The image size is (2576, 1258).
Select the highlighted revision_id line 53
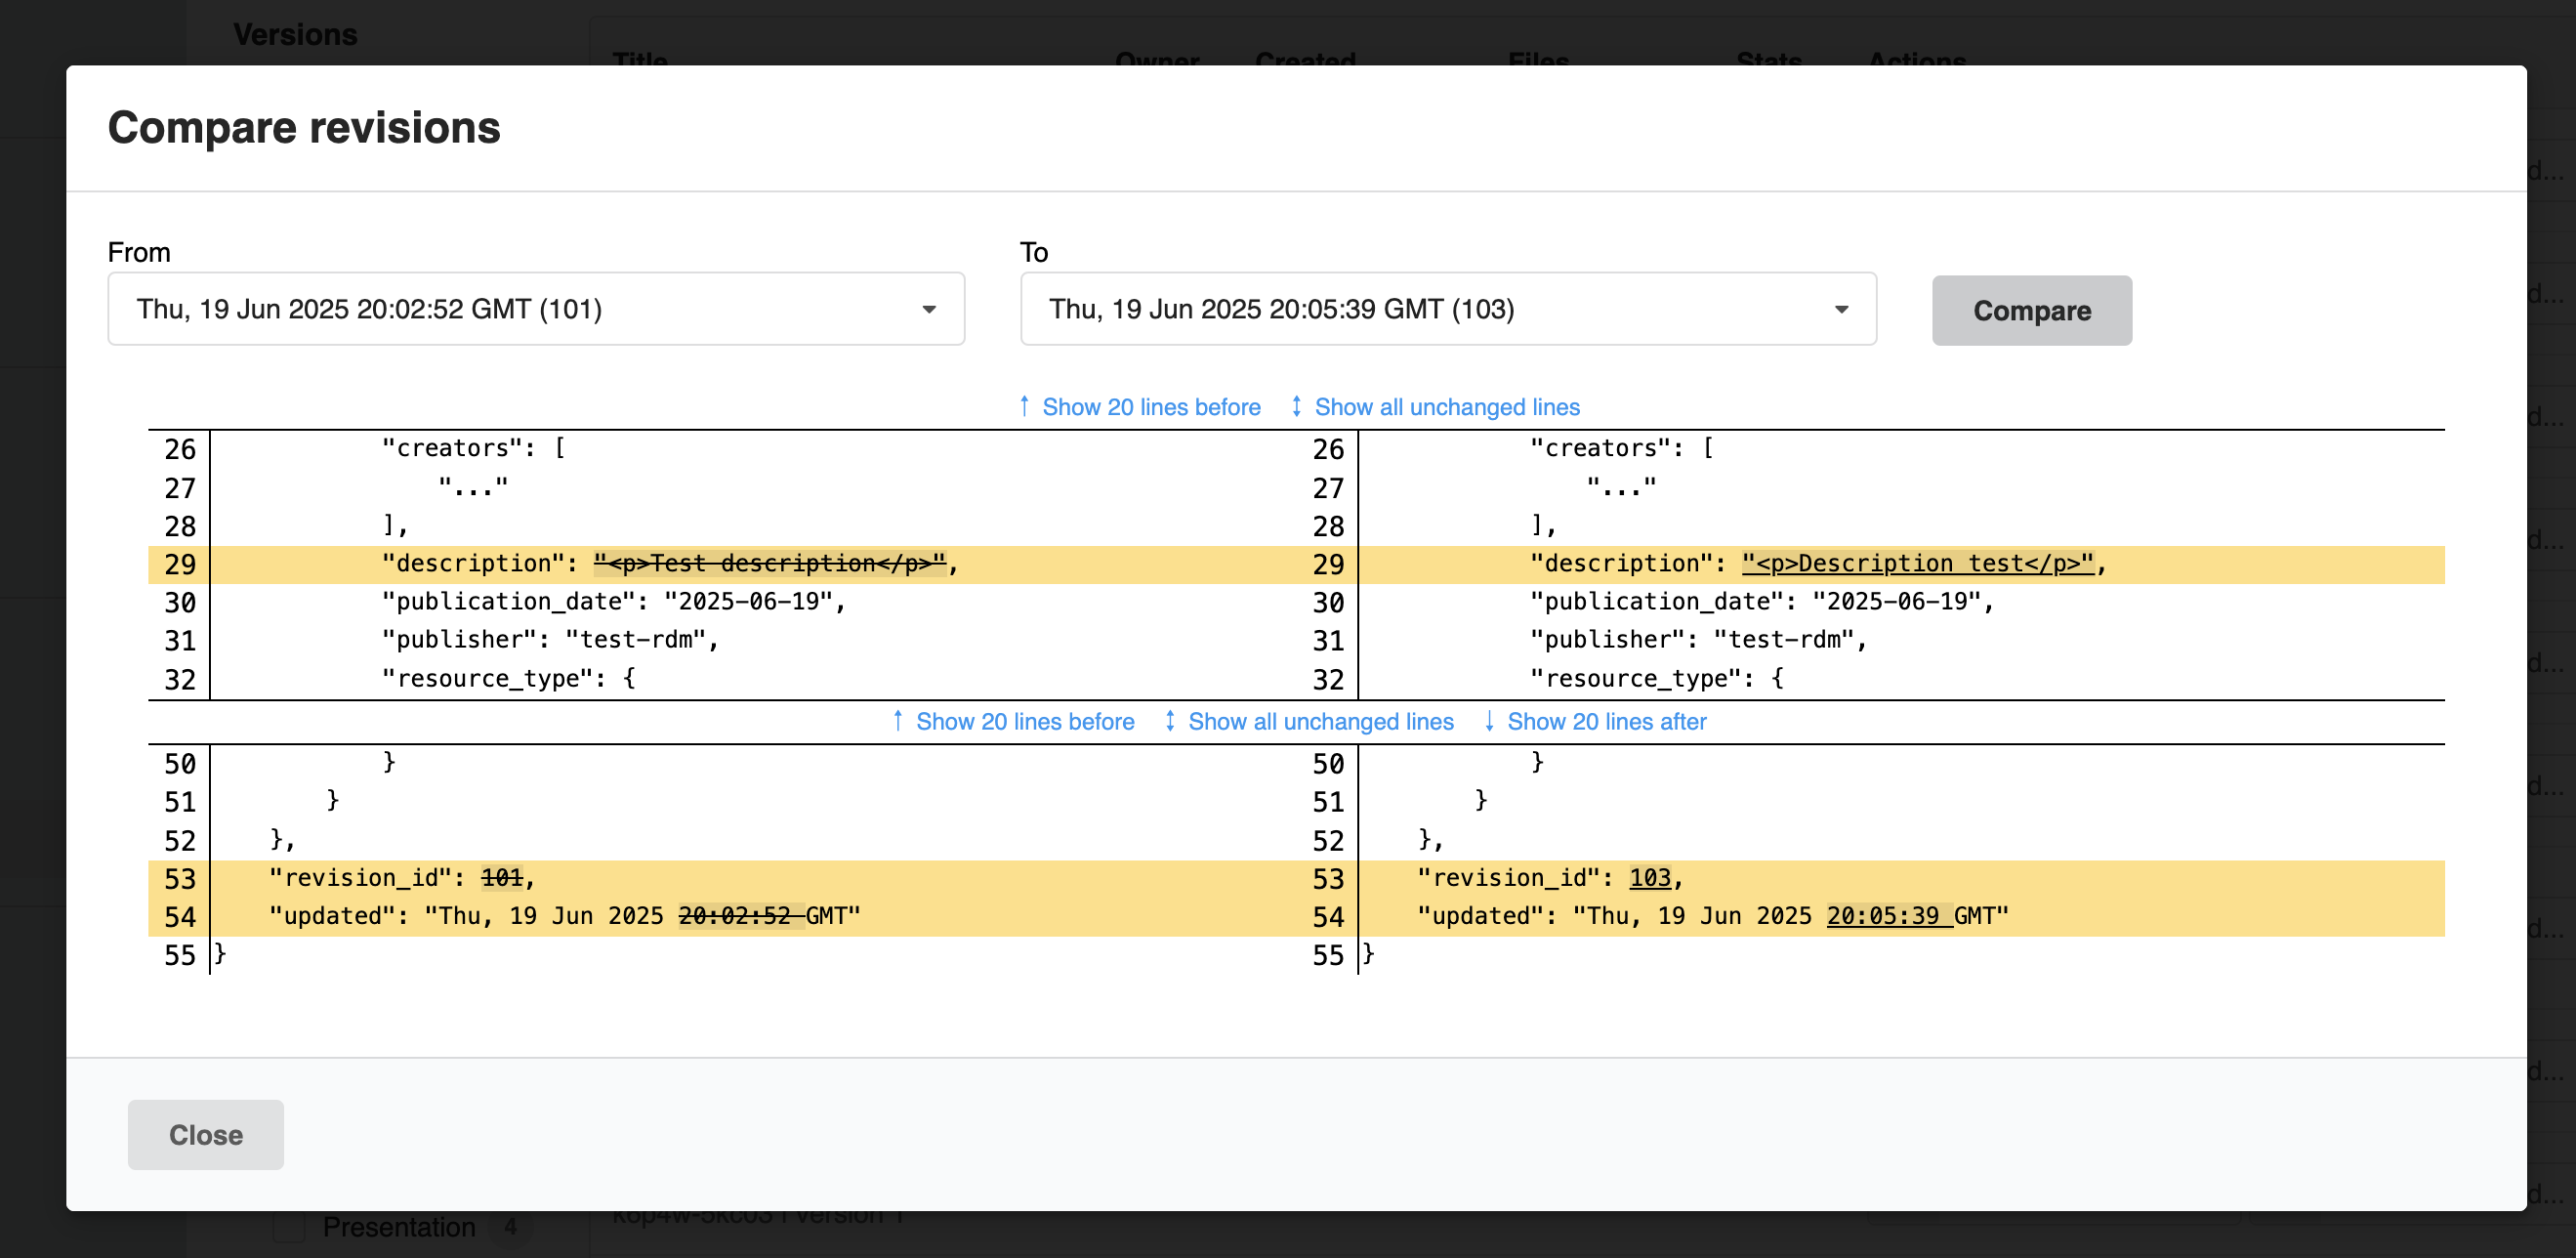400,877
